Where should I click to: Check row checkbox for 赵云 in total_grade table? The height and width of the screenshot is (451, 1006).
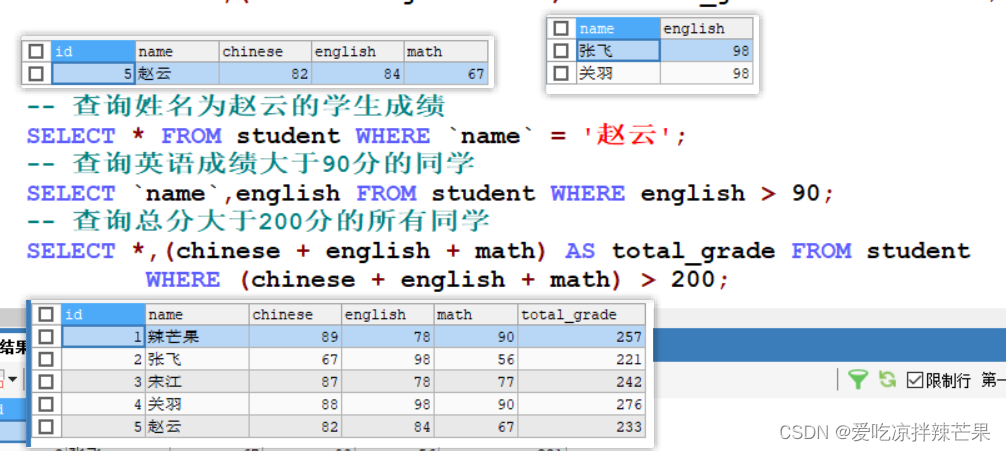[46, 427]
